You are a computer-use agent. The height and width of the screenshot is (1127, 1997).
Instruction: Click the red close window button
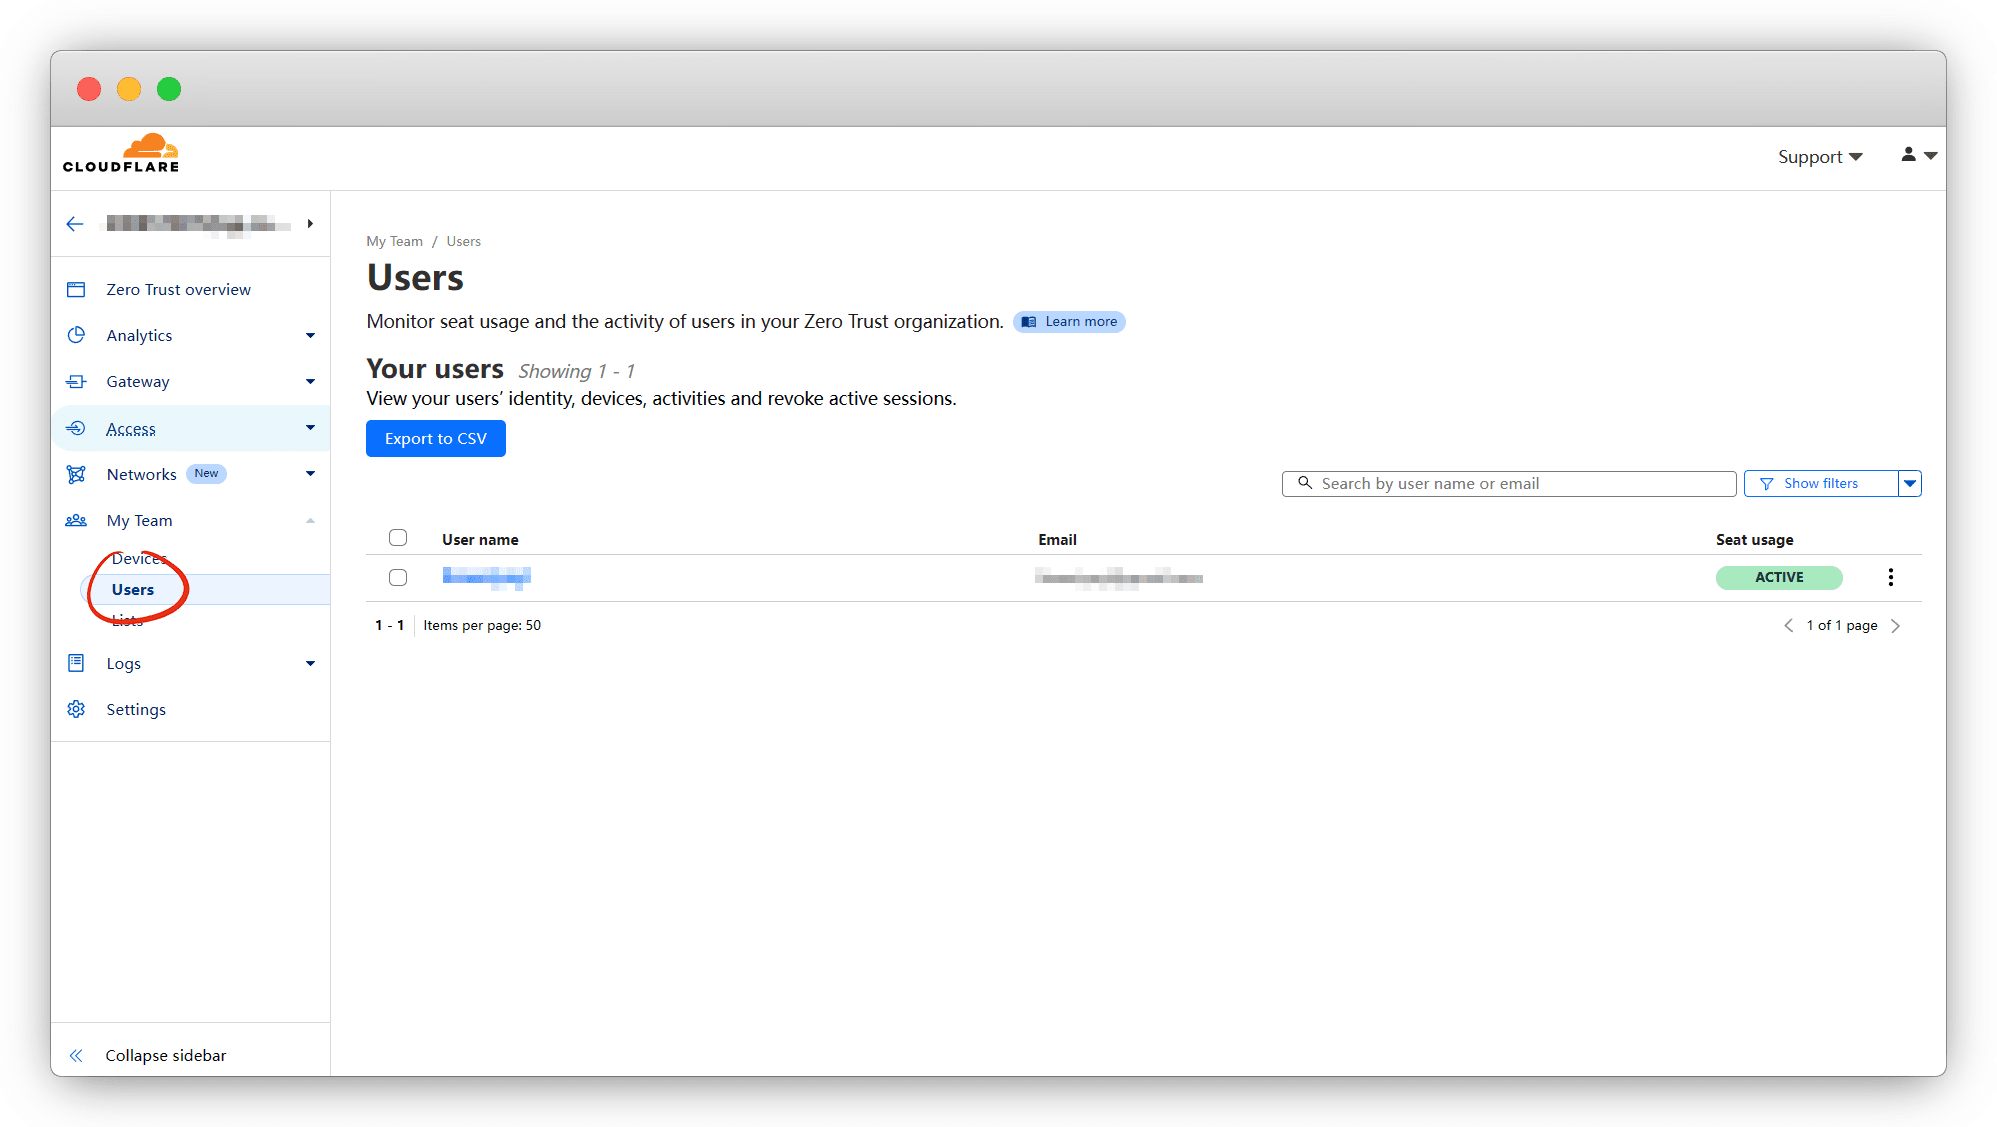89,89
